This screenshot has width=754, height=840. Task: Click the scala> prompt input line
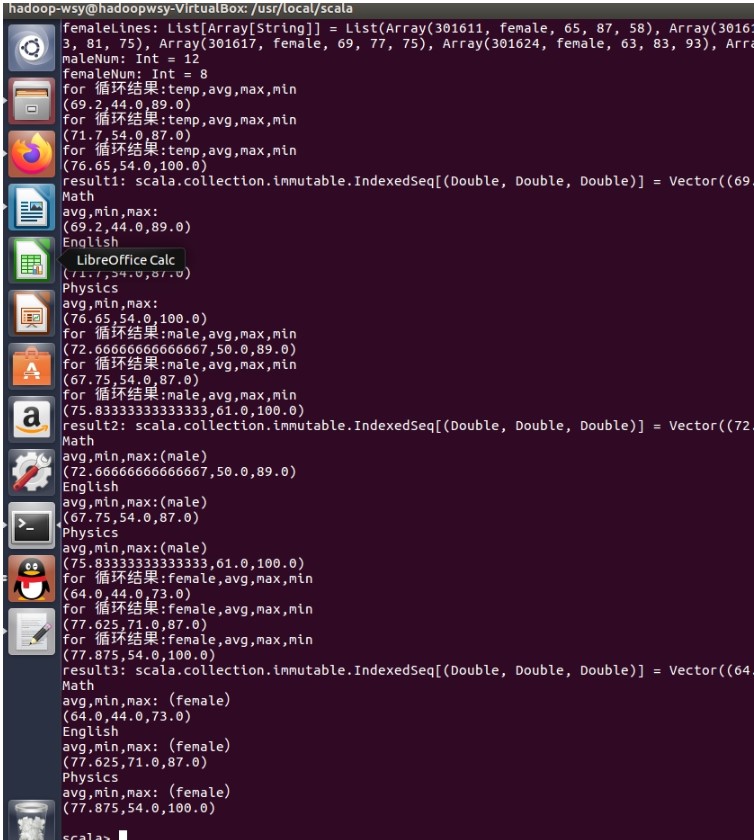(x=94, y=835)
